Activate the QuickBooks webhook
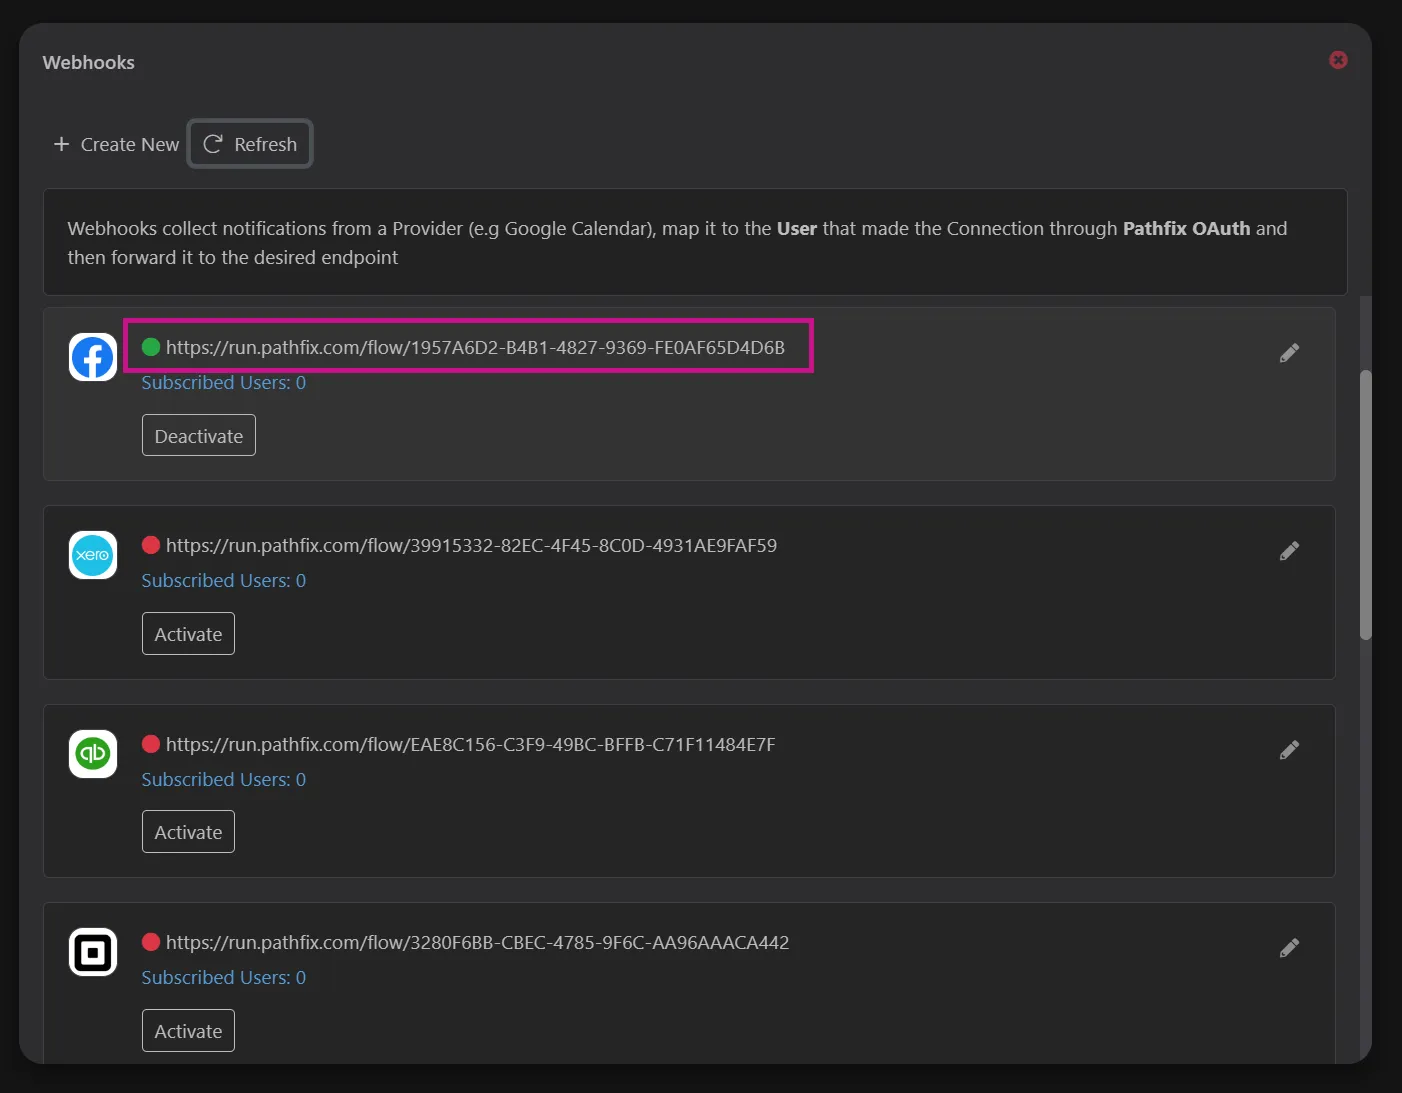The image size is (1402, 1093). click(188, 832)
